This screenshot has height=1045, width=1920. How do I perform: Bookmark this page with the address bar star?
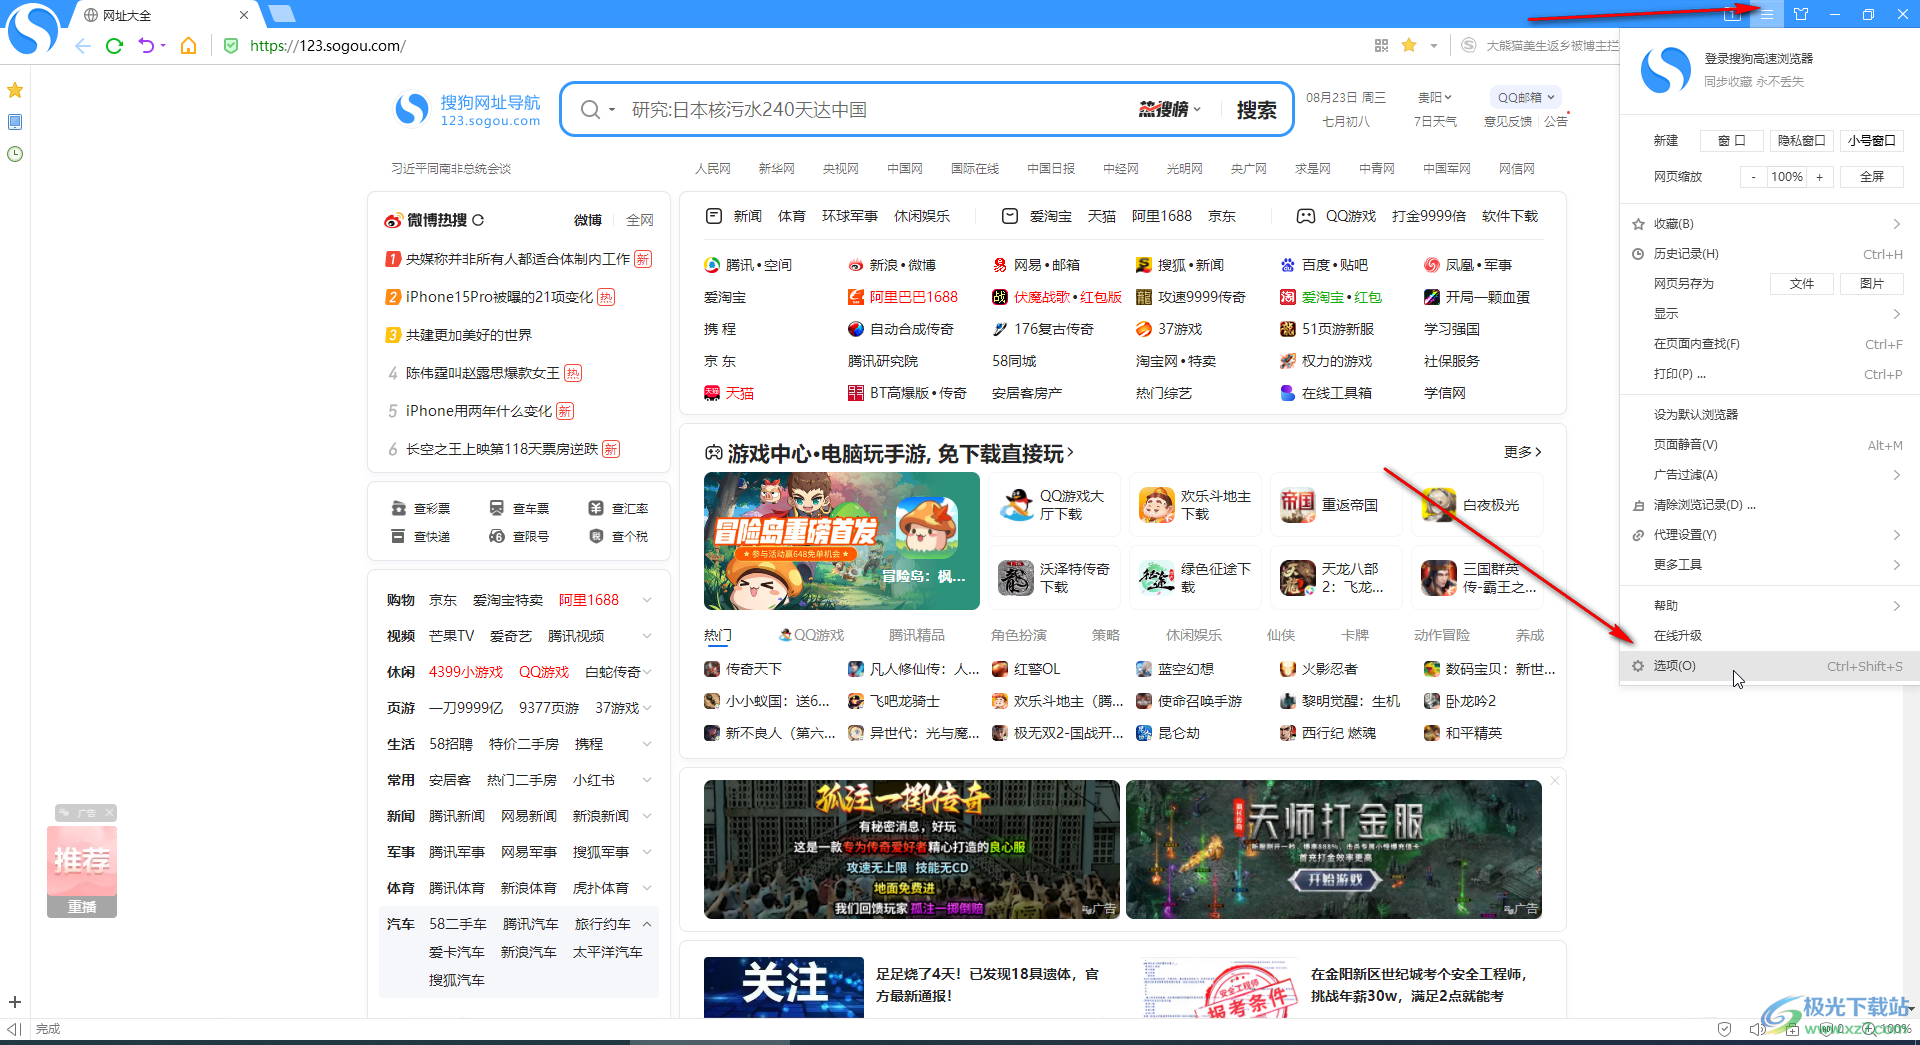click(x=1409, y=45)
